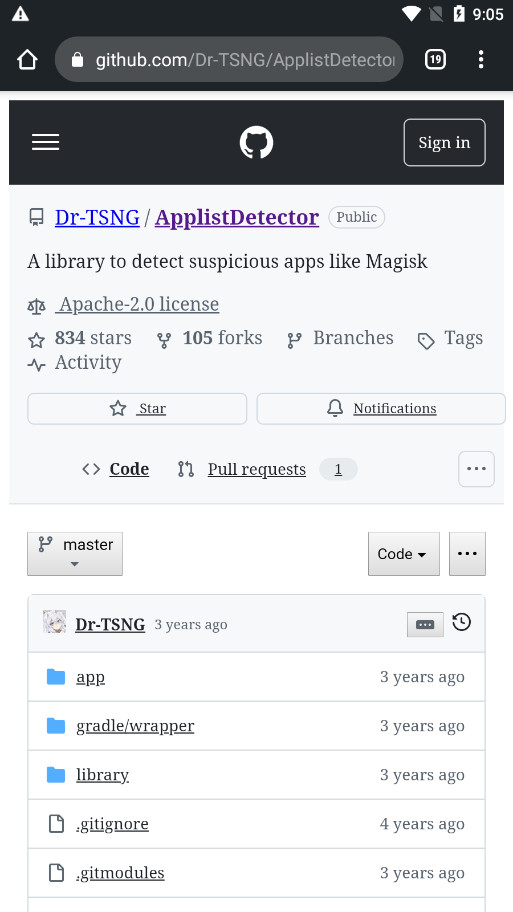Image resolution: width=513 pixels, height=912 pixels.
Task: Open additional repository tabs via ellipsis
Action: pyautogui.click(x=476, y=469)
